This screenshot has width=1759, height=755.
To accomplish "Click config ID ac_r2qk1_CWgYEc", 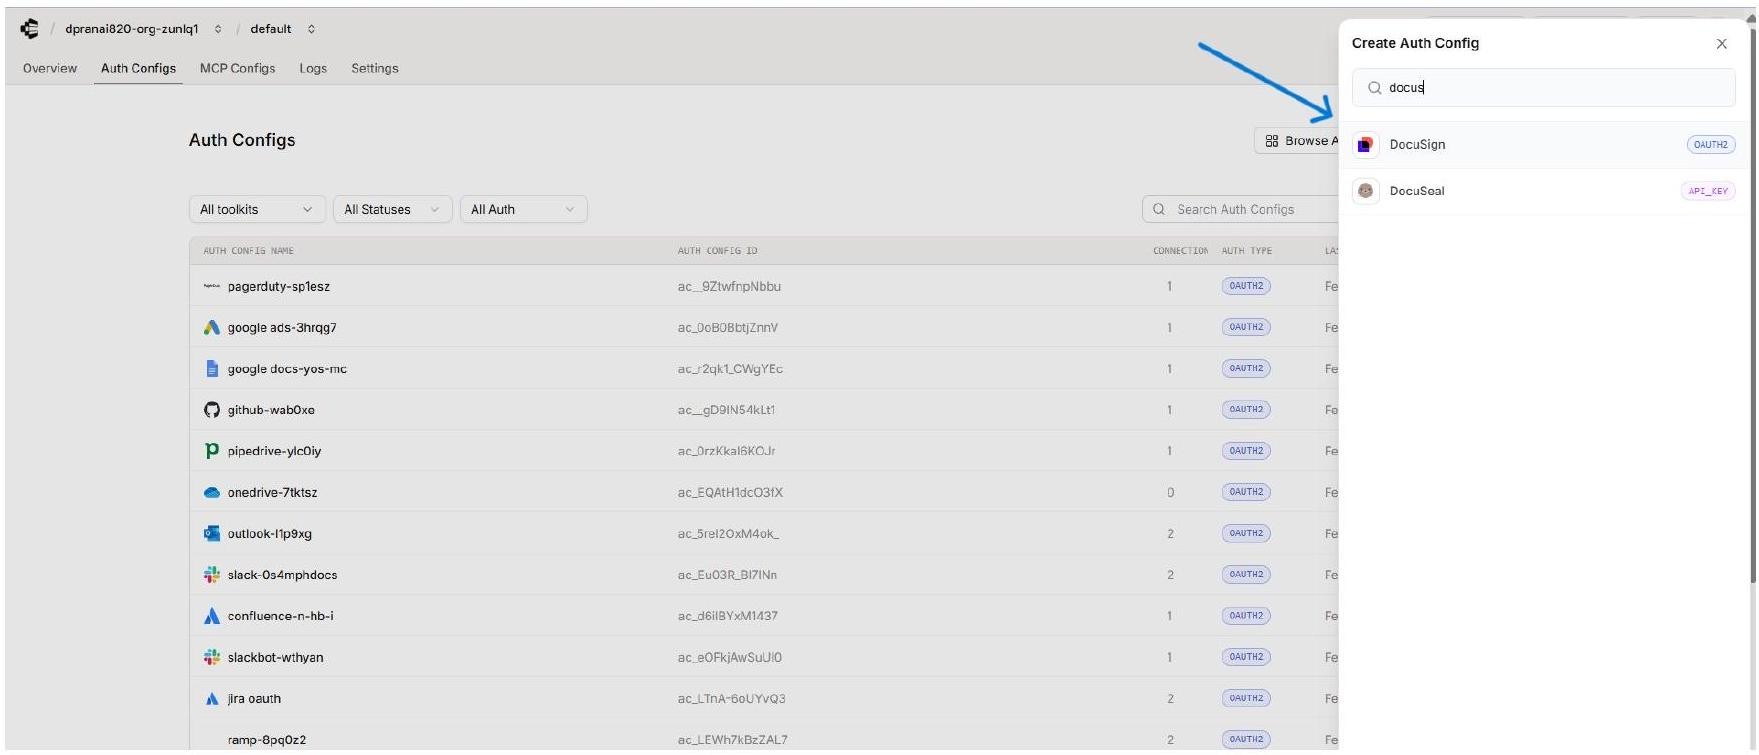I will 730,369.
